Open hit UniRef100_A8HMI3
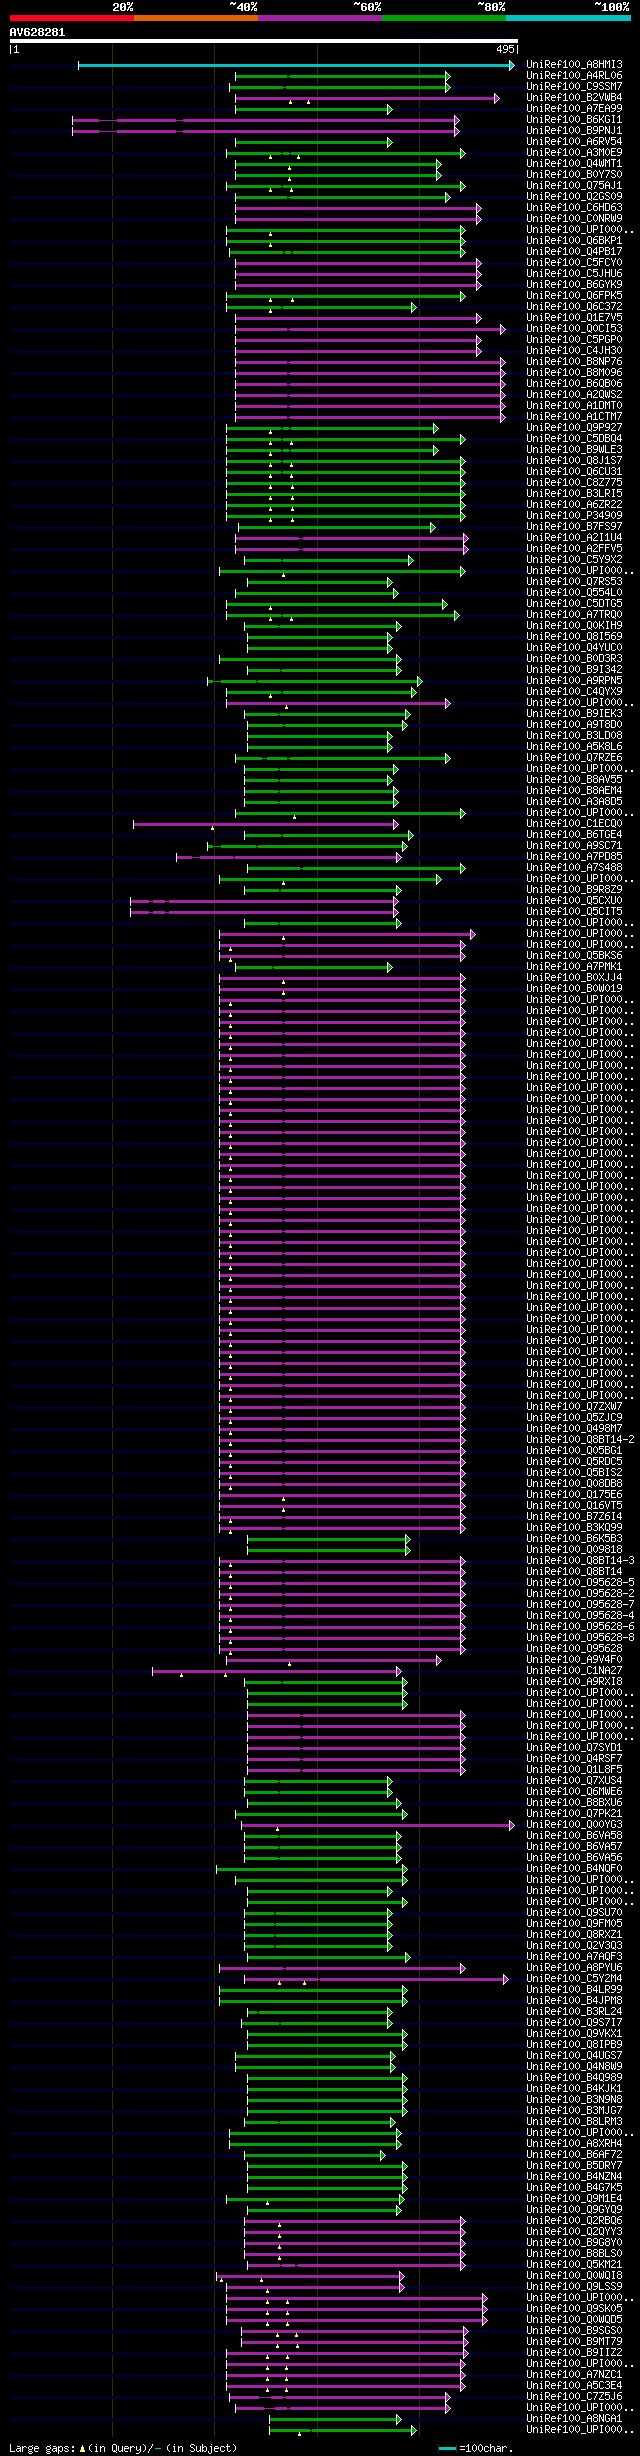This screenshot has width=640, height=2456. pos(574,65)
